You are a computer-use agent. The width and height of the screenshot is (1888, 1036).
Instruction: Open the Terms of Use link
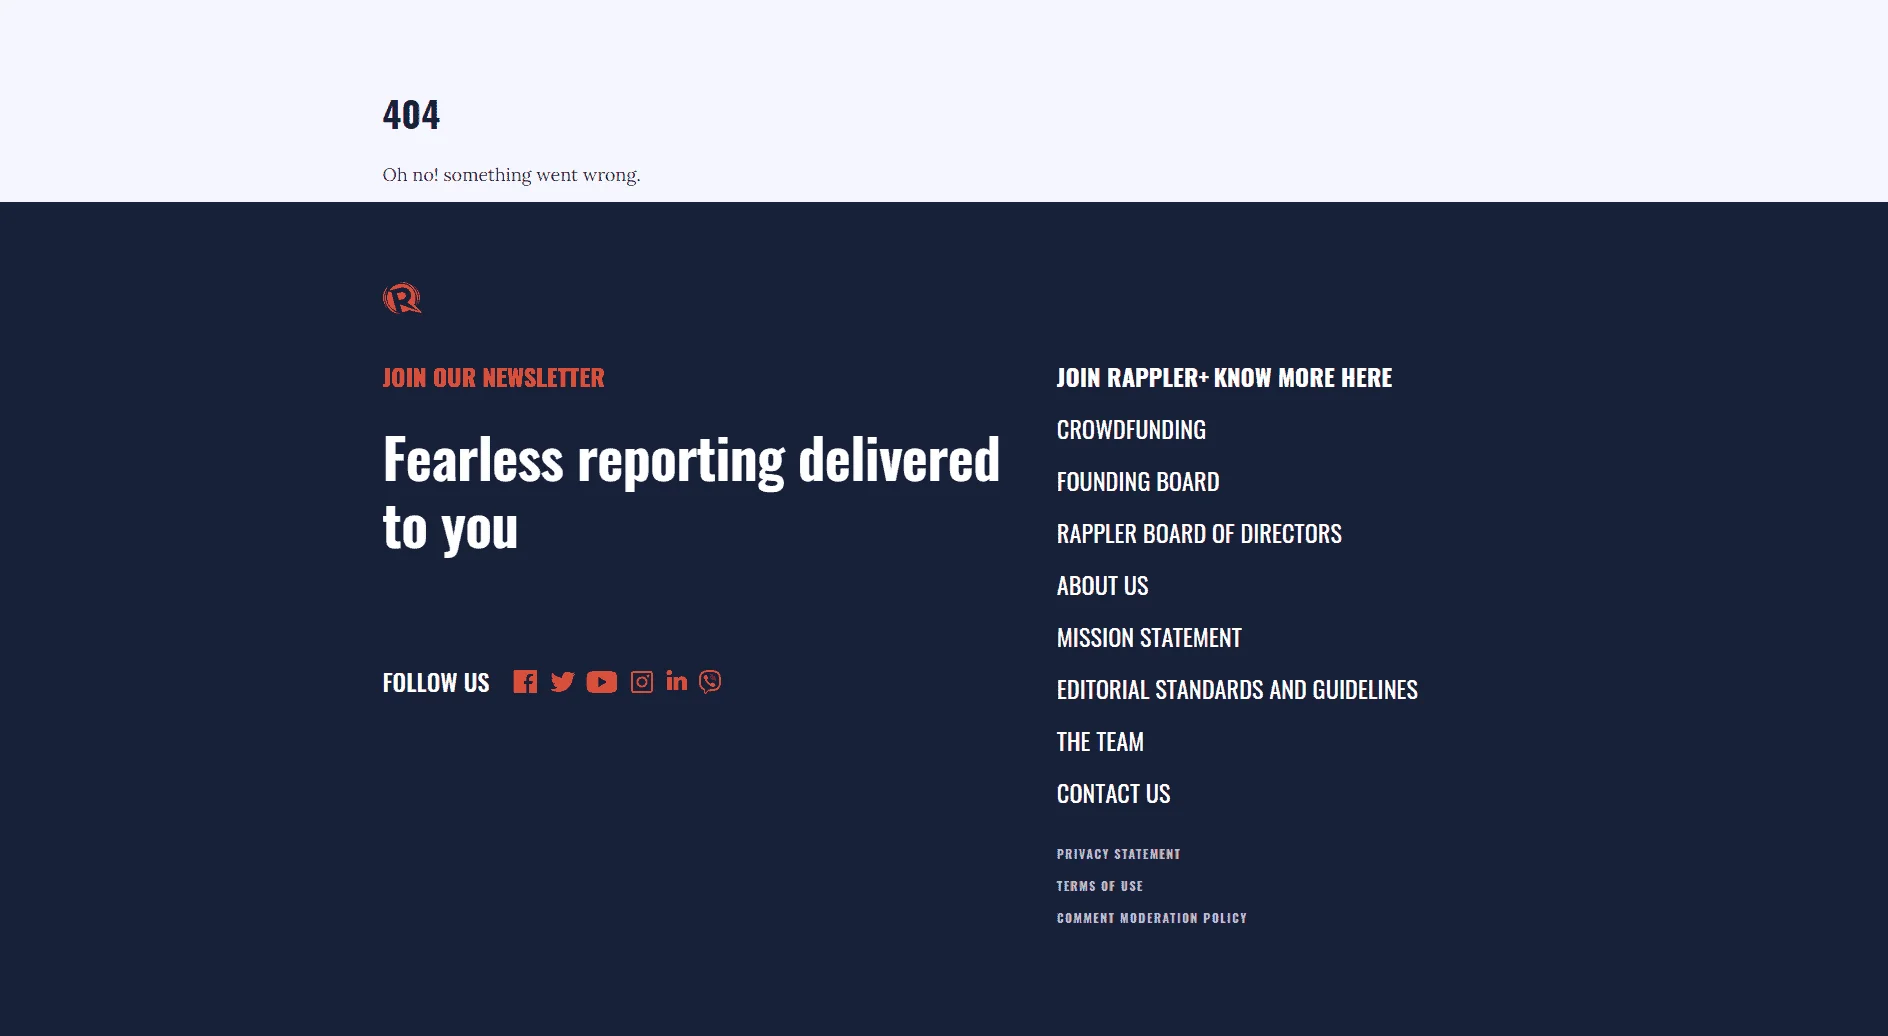[x=1099, y=886]
